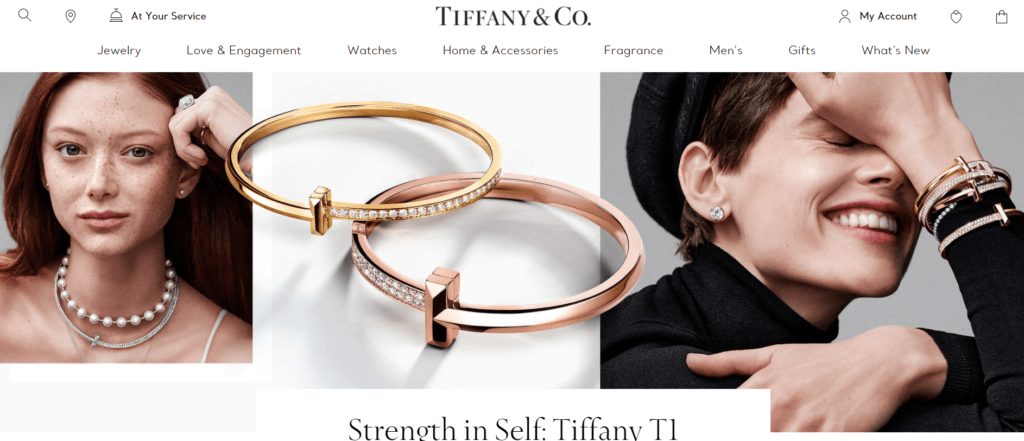The image size is (1024, 441).
Task: Browse What's New section
Action: click(895, 50)
